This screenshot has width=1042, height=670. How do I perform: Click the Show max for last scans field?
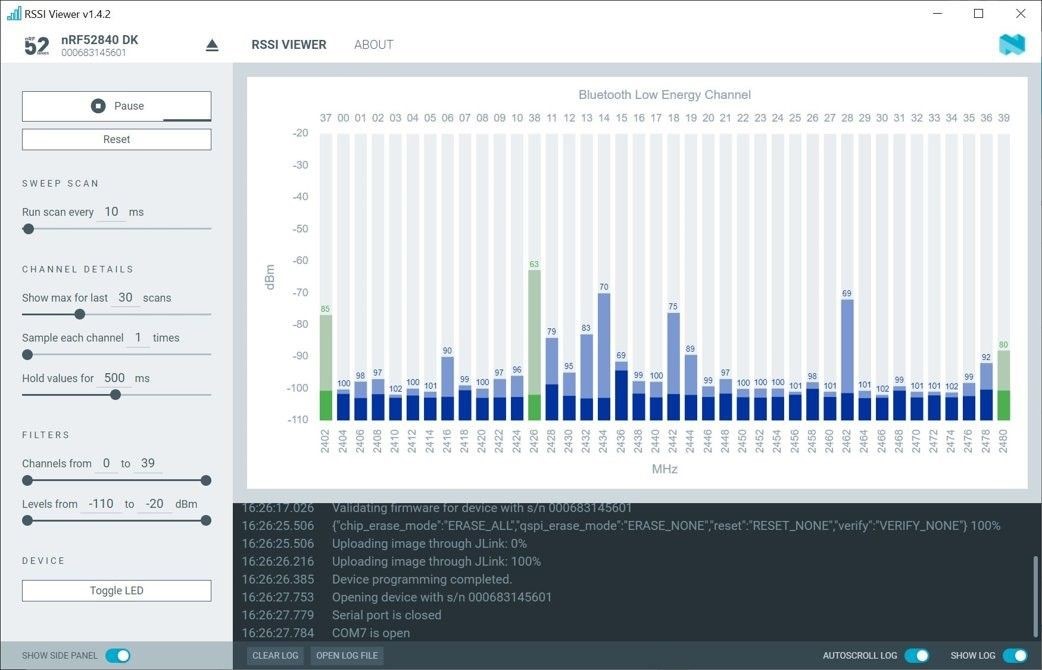125,297
